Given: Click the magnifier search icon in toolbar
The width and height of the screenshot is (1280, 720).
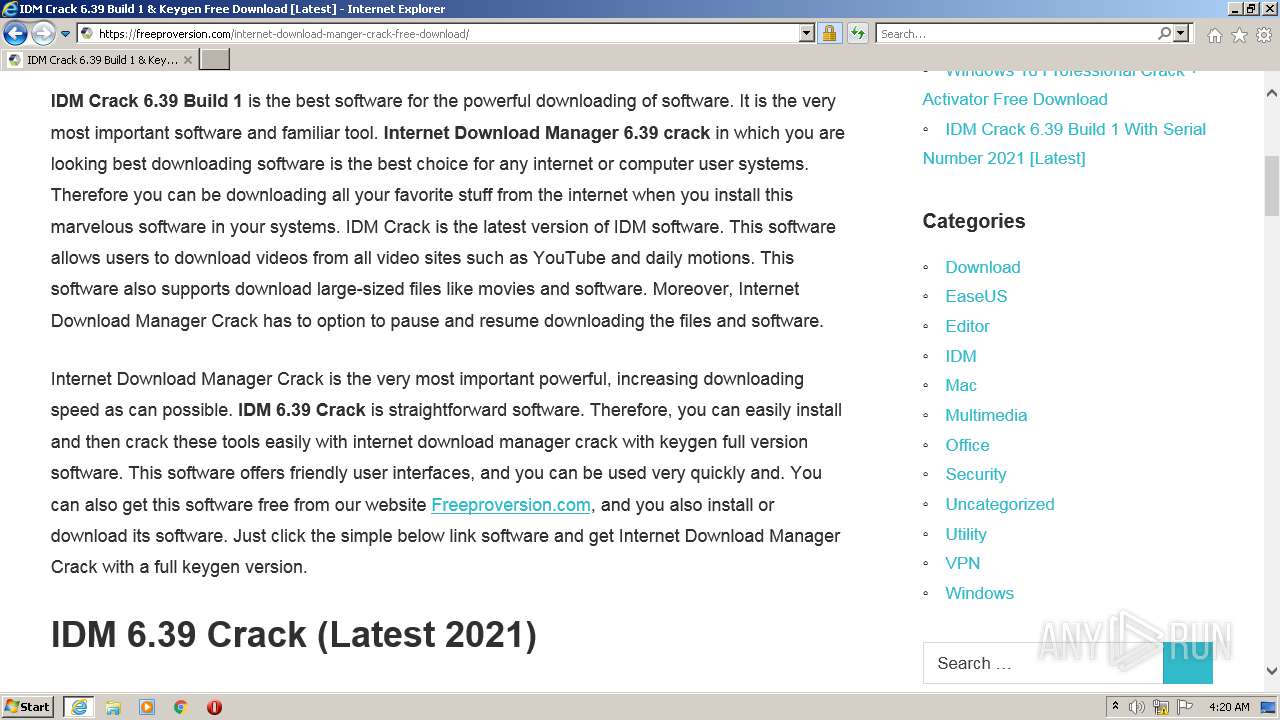Looking at the screenshot, I should 1164,33.
